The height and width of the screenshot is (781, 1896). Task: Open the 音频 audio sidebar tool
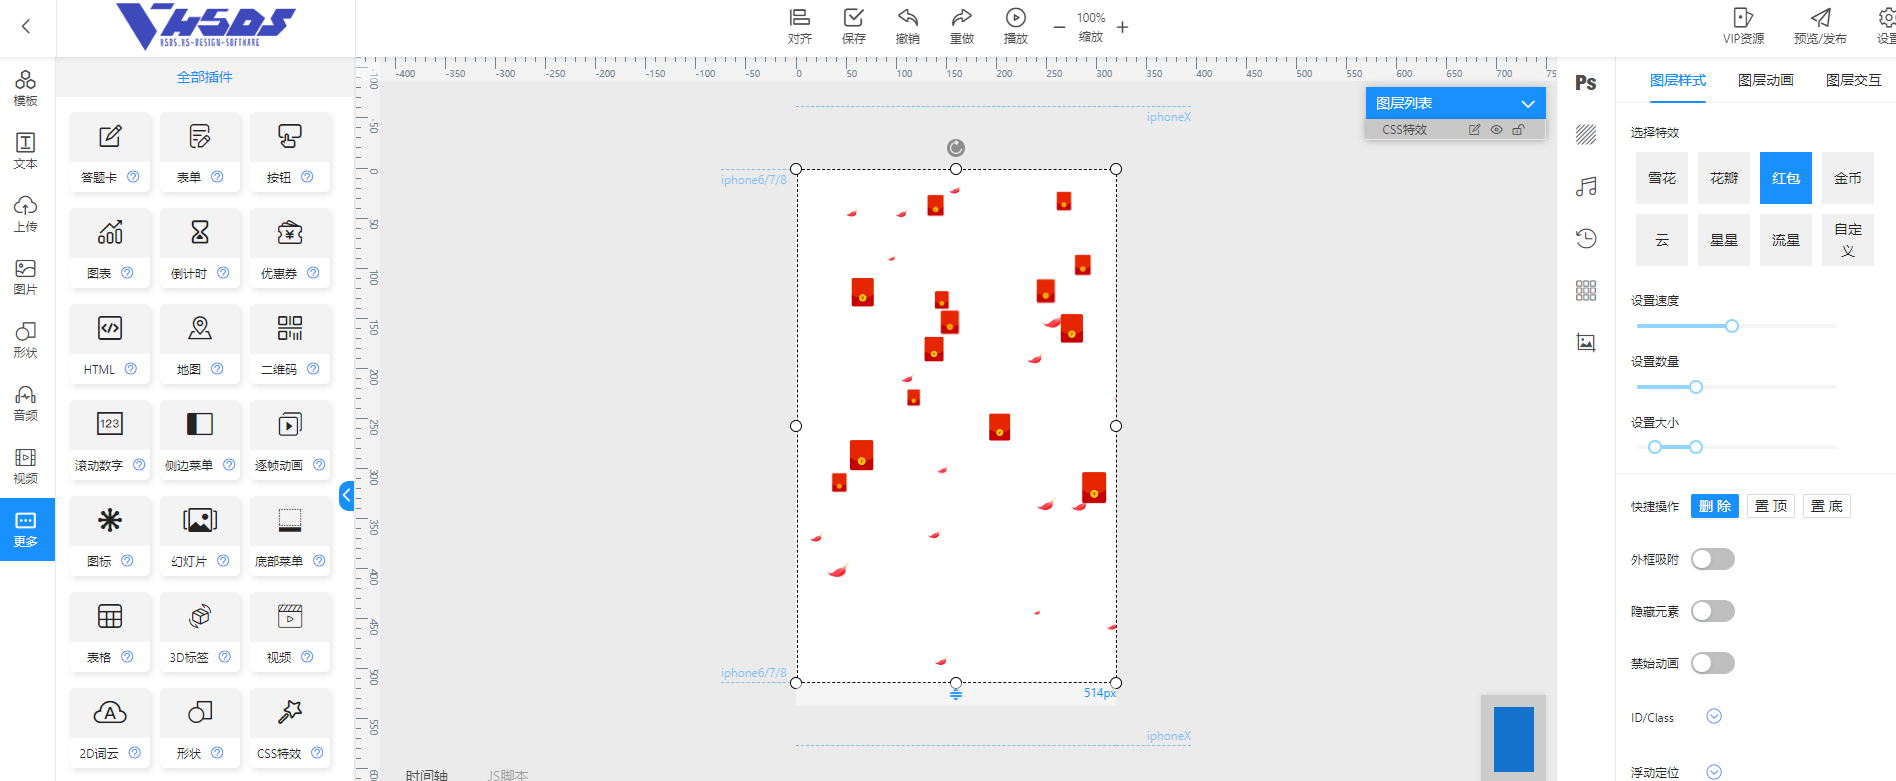click(26, 404)
